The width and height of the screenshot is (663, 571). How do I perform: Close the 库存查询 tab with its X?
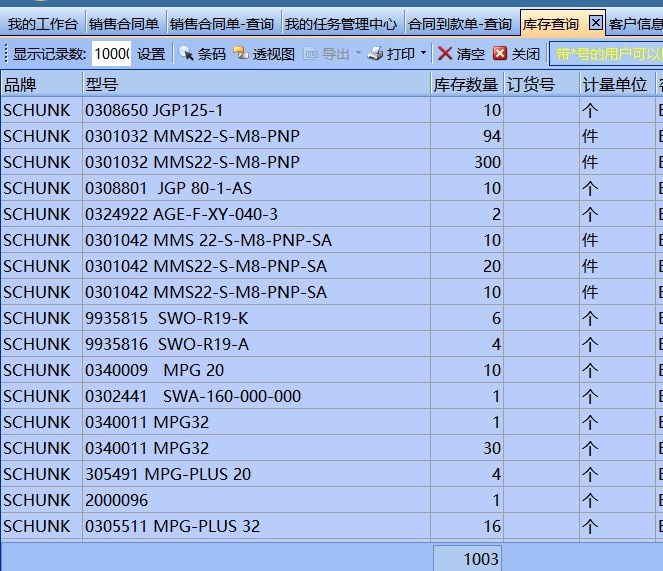point(596,22)
